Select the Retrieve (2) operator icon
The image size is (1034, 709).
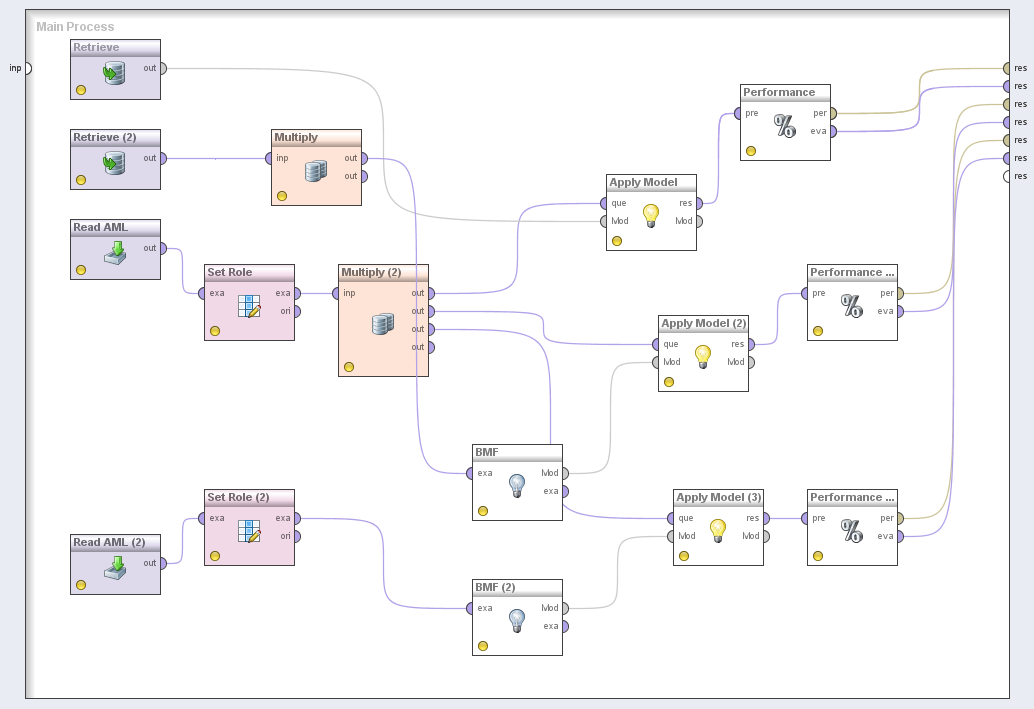(115, 162)
